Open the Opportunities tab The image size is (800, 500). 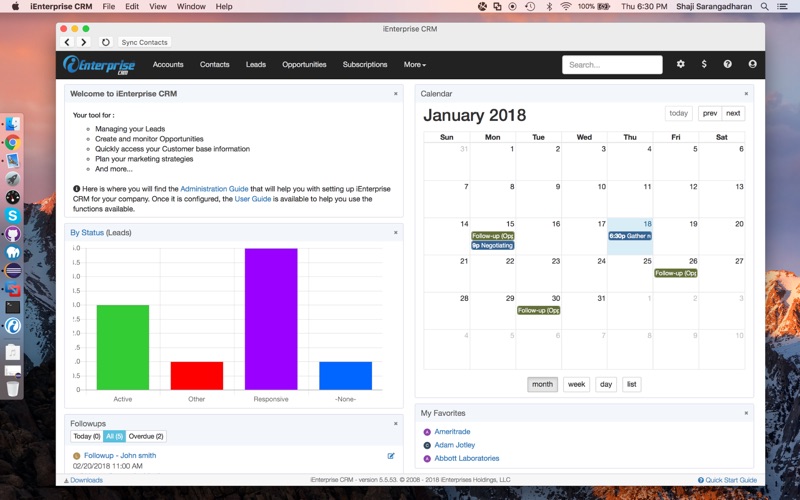(304, 65)
